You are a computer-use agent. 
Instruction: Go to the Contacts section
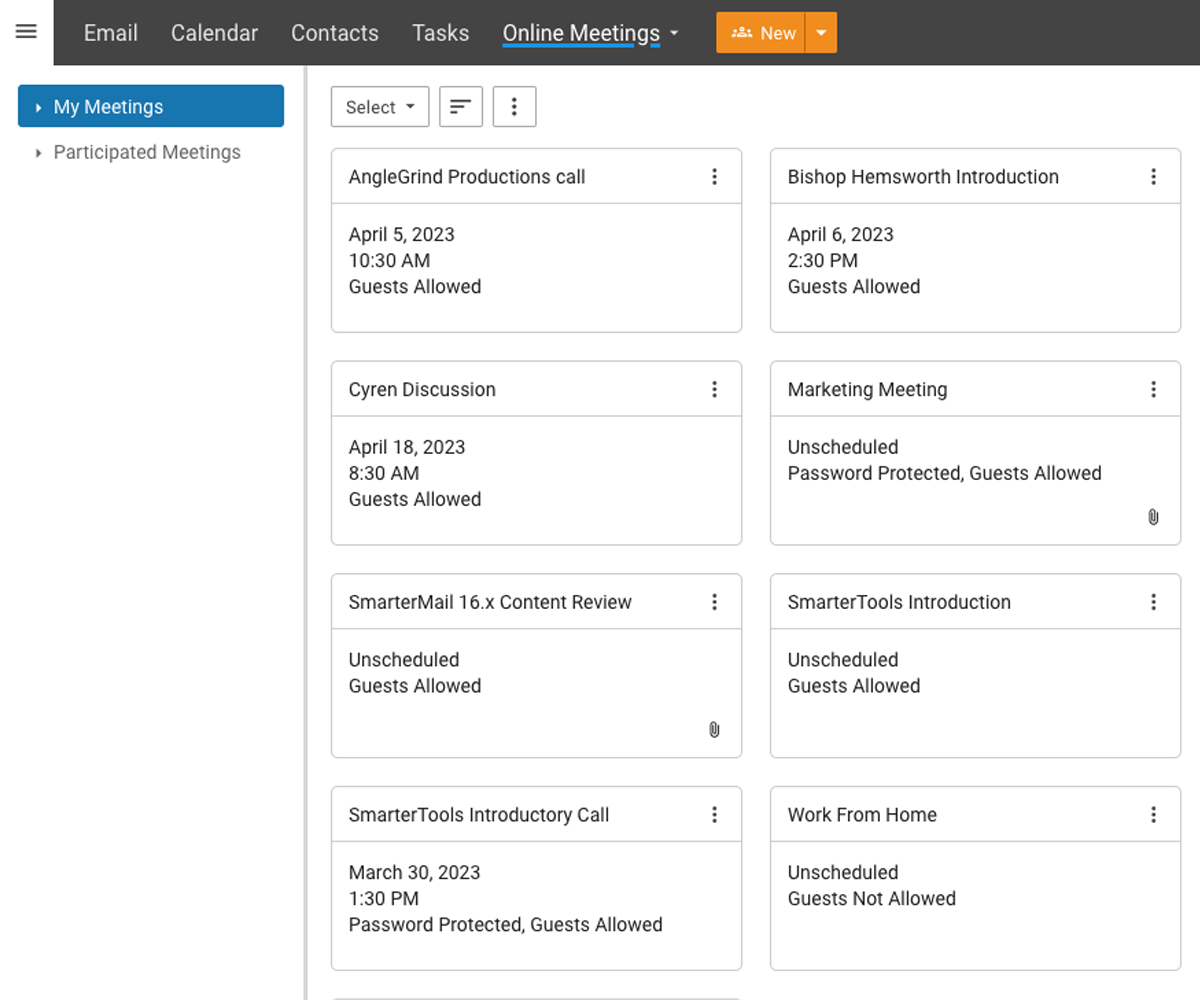coord(335,33)
